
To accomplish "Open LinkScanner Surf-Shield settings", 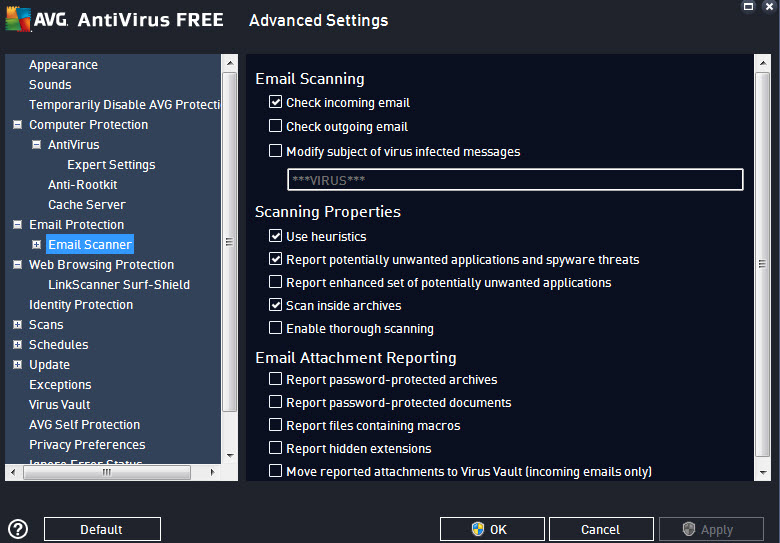I will click(x=119, y=285).
